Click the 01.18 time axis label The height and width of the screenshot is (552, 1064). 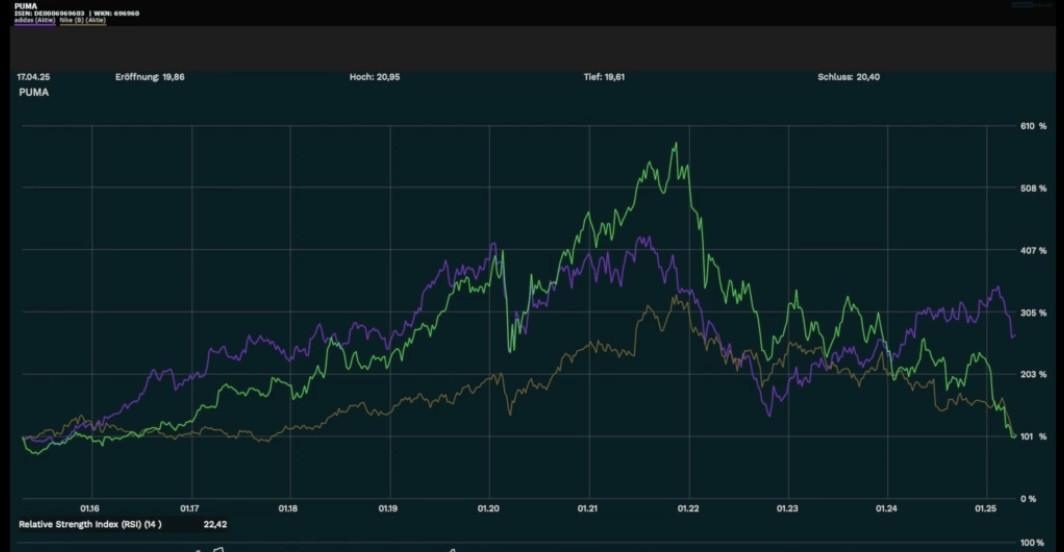[288, 509]
